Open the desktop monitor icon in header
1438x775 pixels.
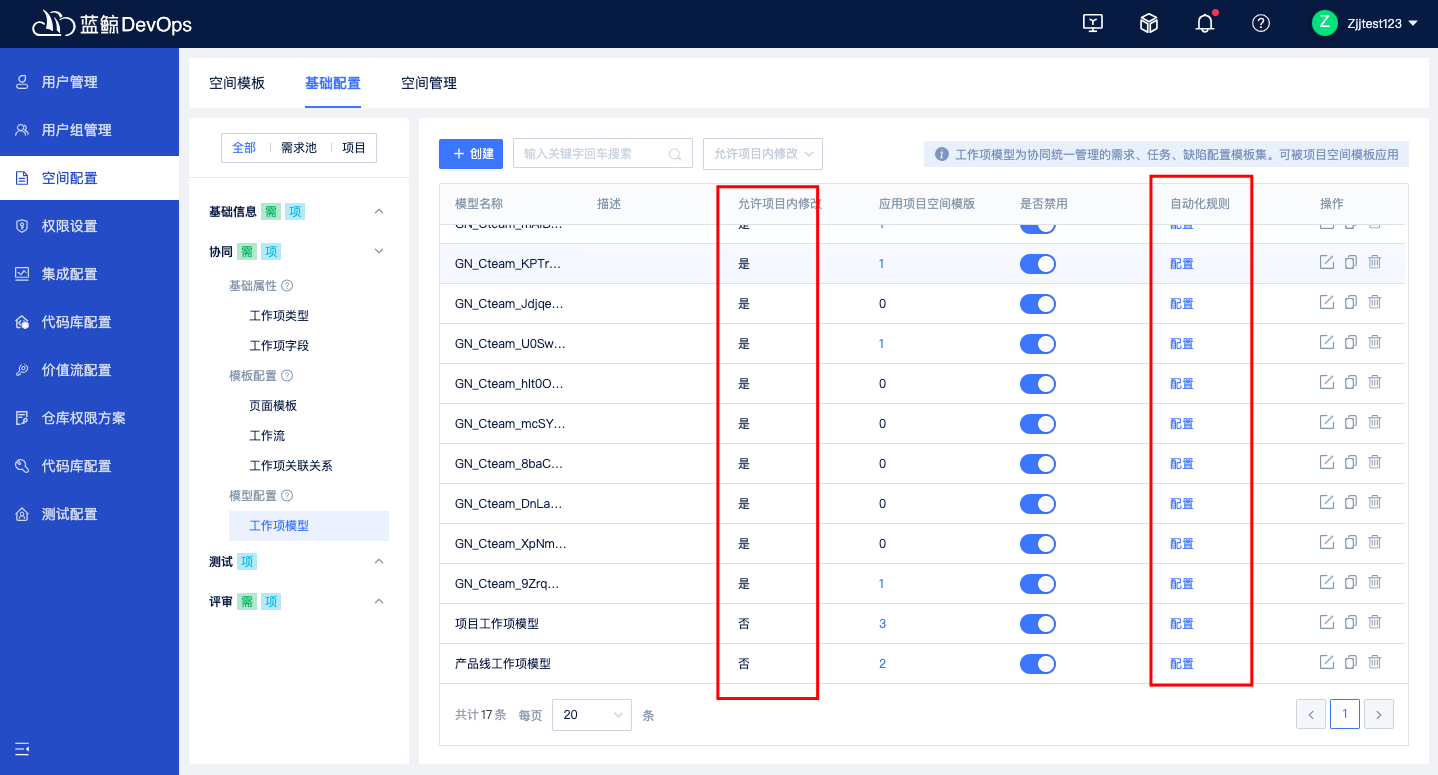(x=1093, y=23)
